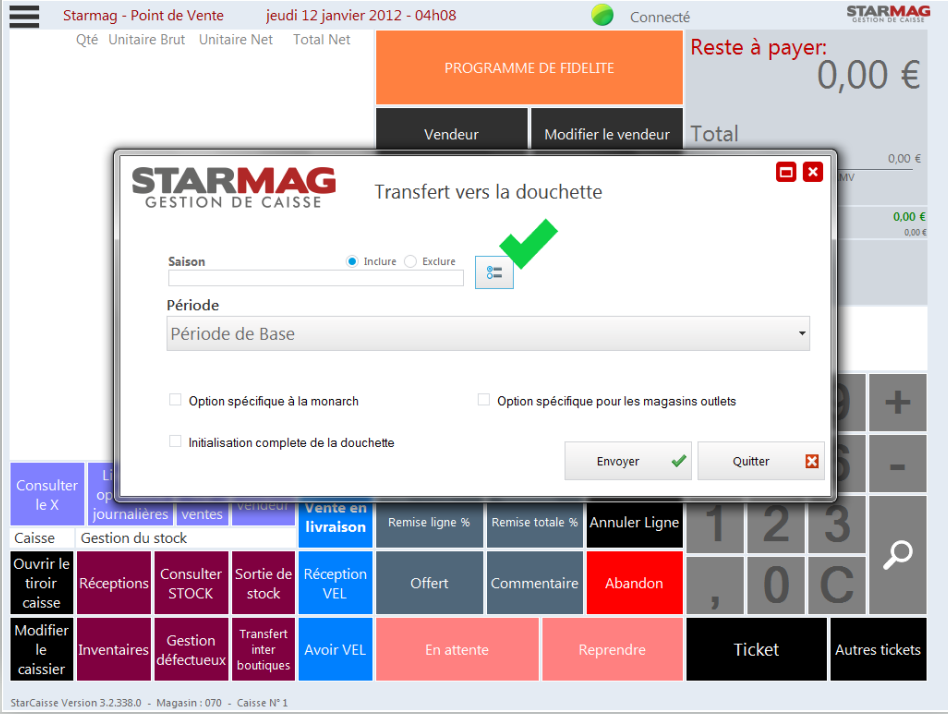Image resolution: width=948 pixels, height=714 pixels.
Task: Click the green connection status indicator
Action: 602,15
